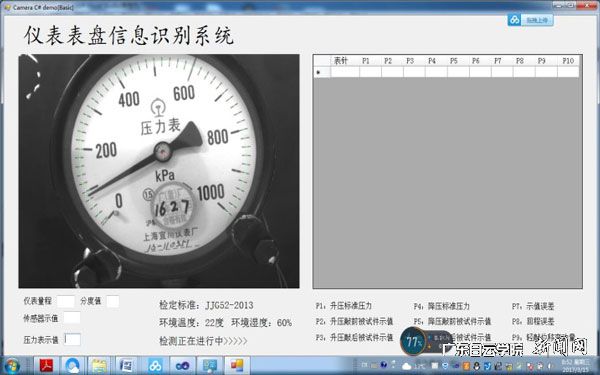Click the P7: 示值误差 legend text
Image resolution: width=600 pixels, height=375 pixels.
tap(533, 306)
